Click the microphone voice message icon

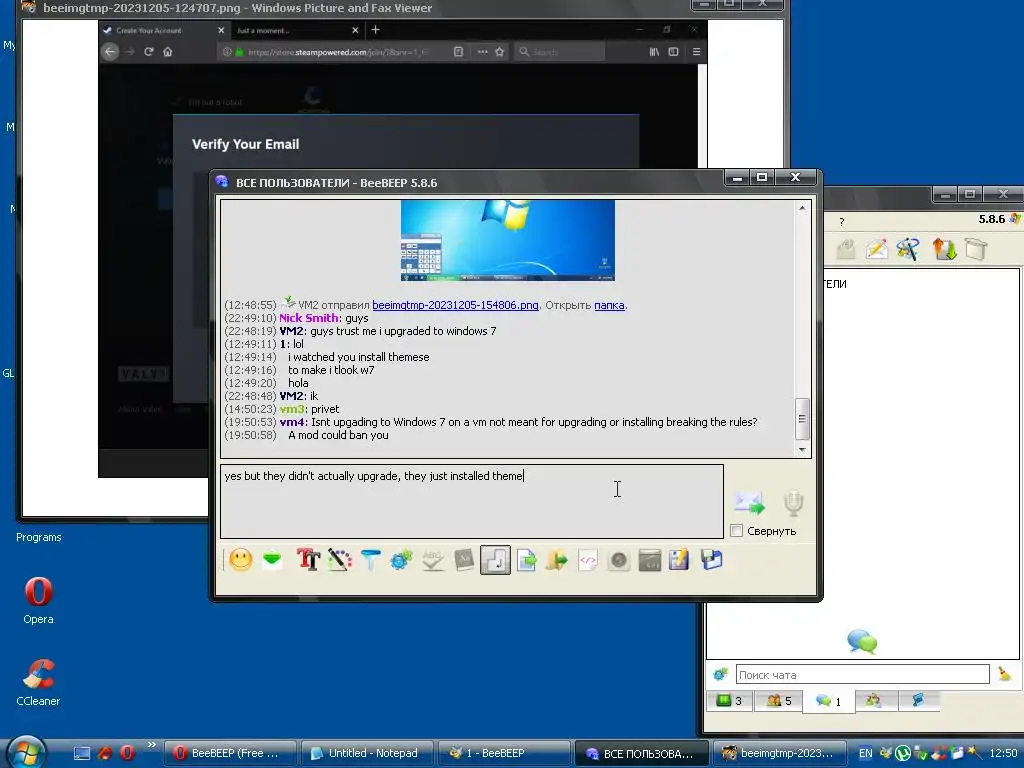point(793,503)
